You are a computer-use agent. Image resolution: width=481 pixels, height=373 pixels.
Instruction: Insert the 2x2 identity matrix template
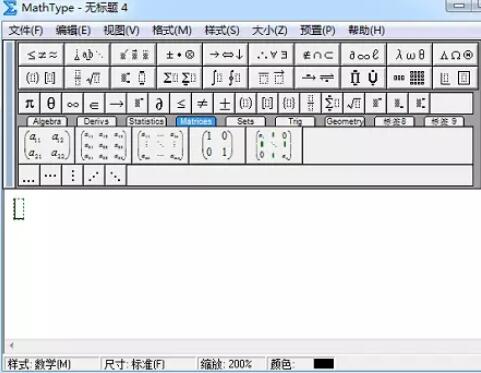point(217,146)
